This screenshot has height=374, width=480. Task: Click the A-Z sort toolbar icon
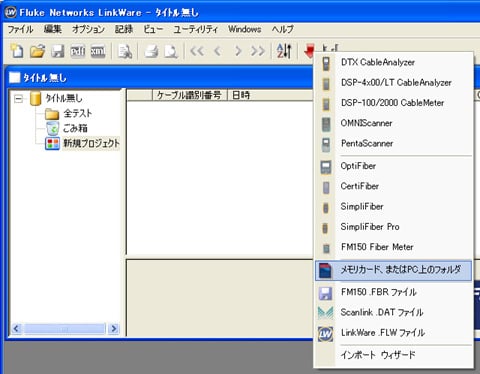pyautogui.click(x=284, y=51)
